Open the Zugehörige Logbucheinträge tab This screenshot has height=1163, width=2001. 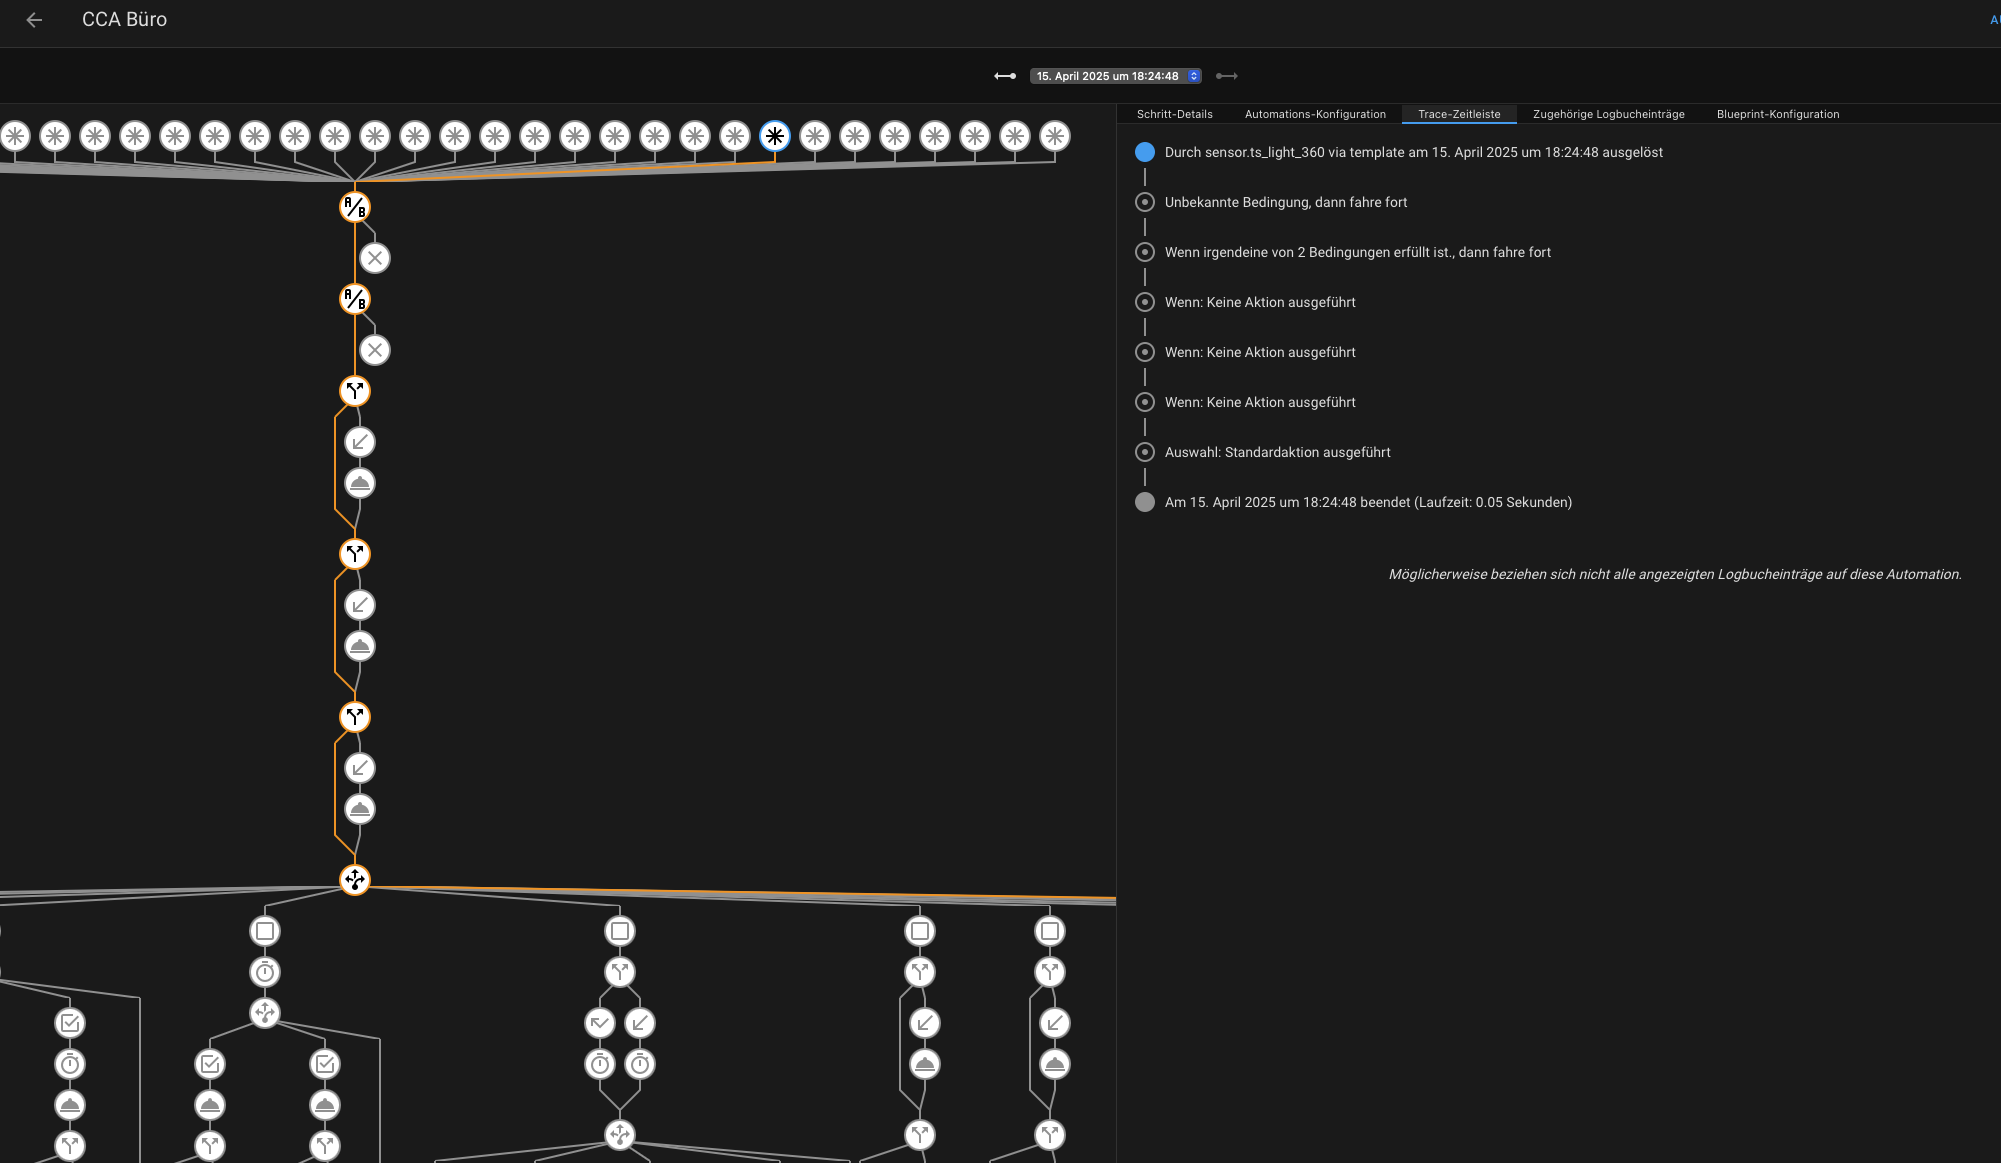[1608, 114]
